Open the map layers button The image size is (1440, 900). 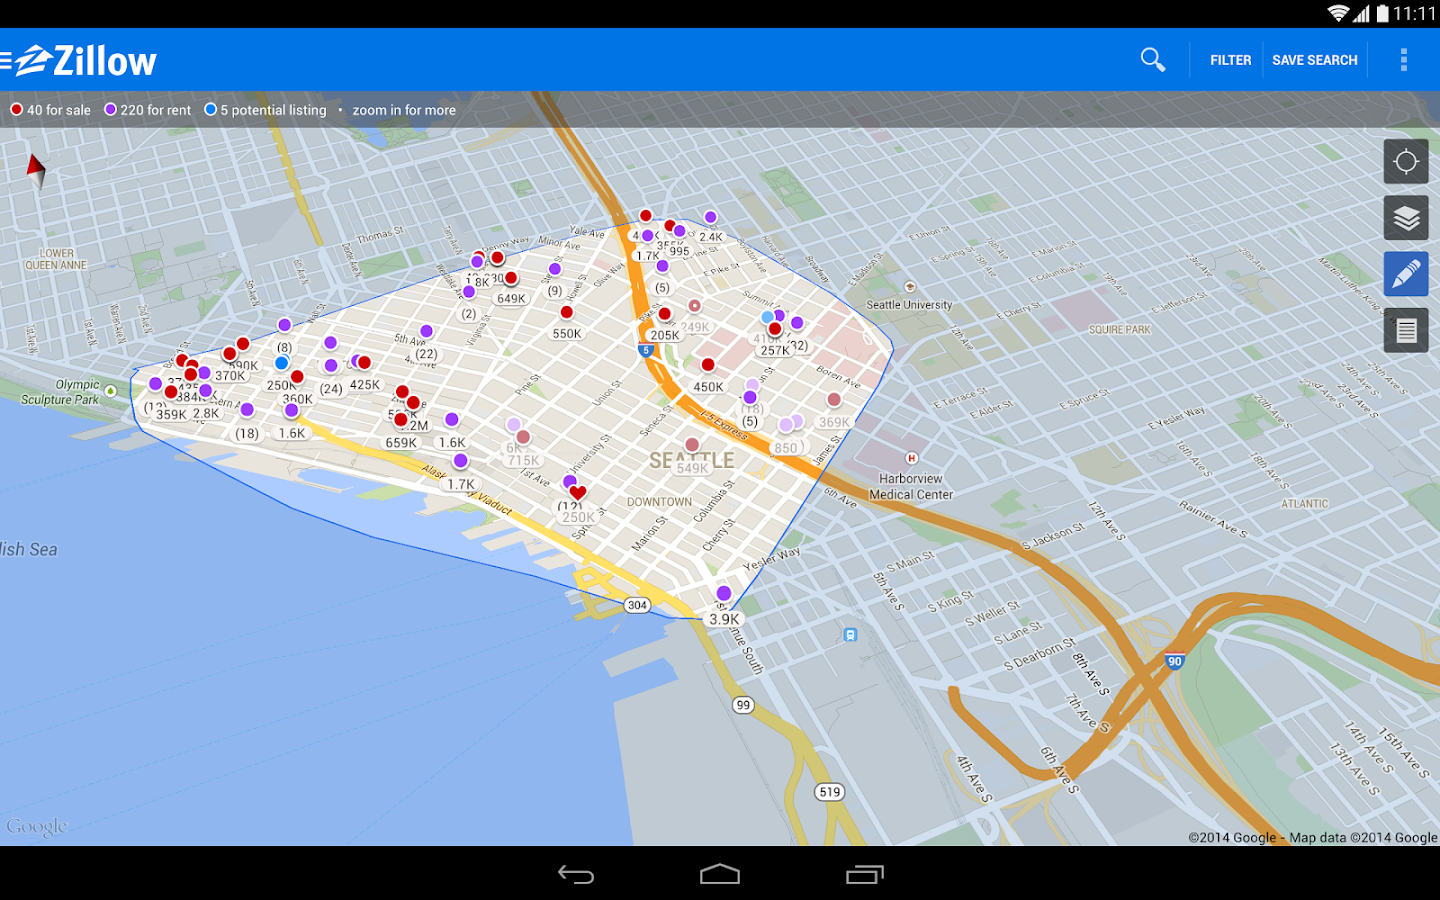[x=1406, y=218]
